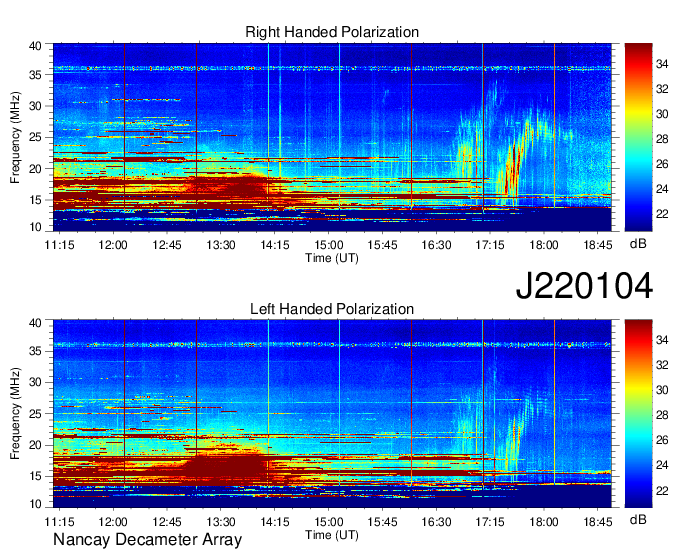Click the burst arcs near 17:30 in the right-handed plot
Image resolution: width=680 pixels, height=552 pixels.
pyautogui.click(x=514, y=165)
